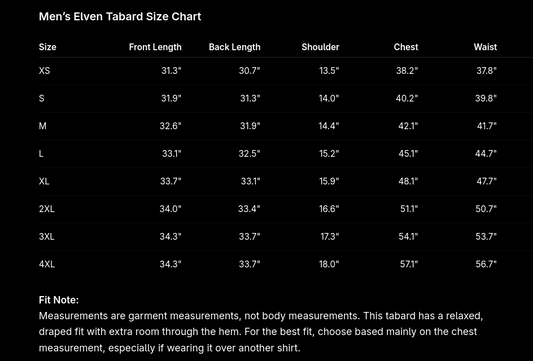Click the Back Length column header
Viewport: 533px width, 361px height.
pos(235,47)
